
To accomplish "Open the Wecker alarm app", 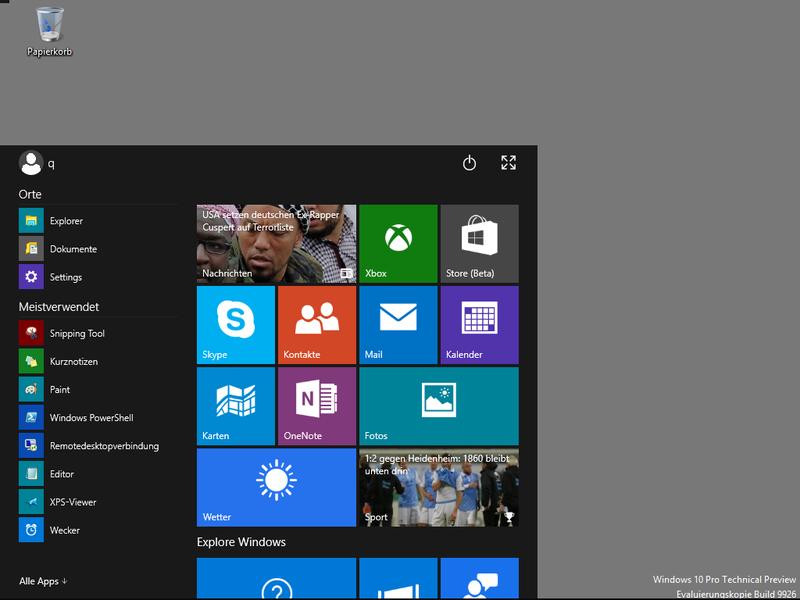I will 97,530.
